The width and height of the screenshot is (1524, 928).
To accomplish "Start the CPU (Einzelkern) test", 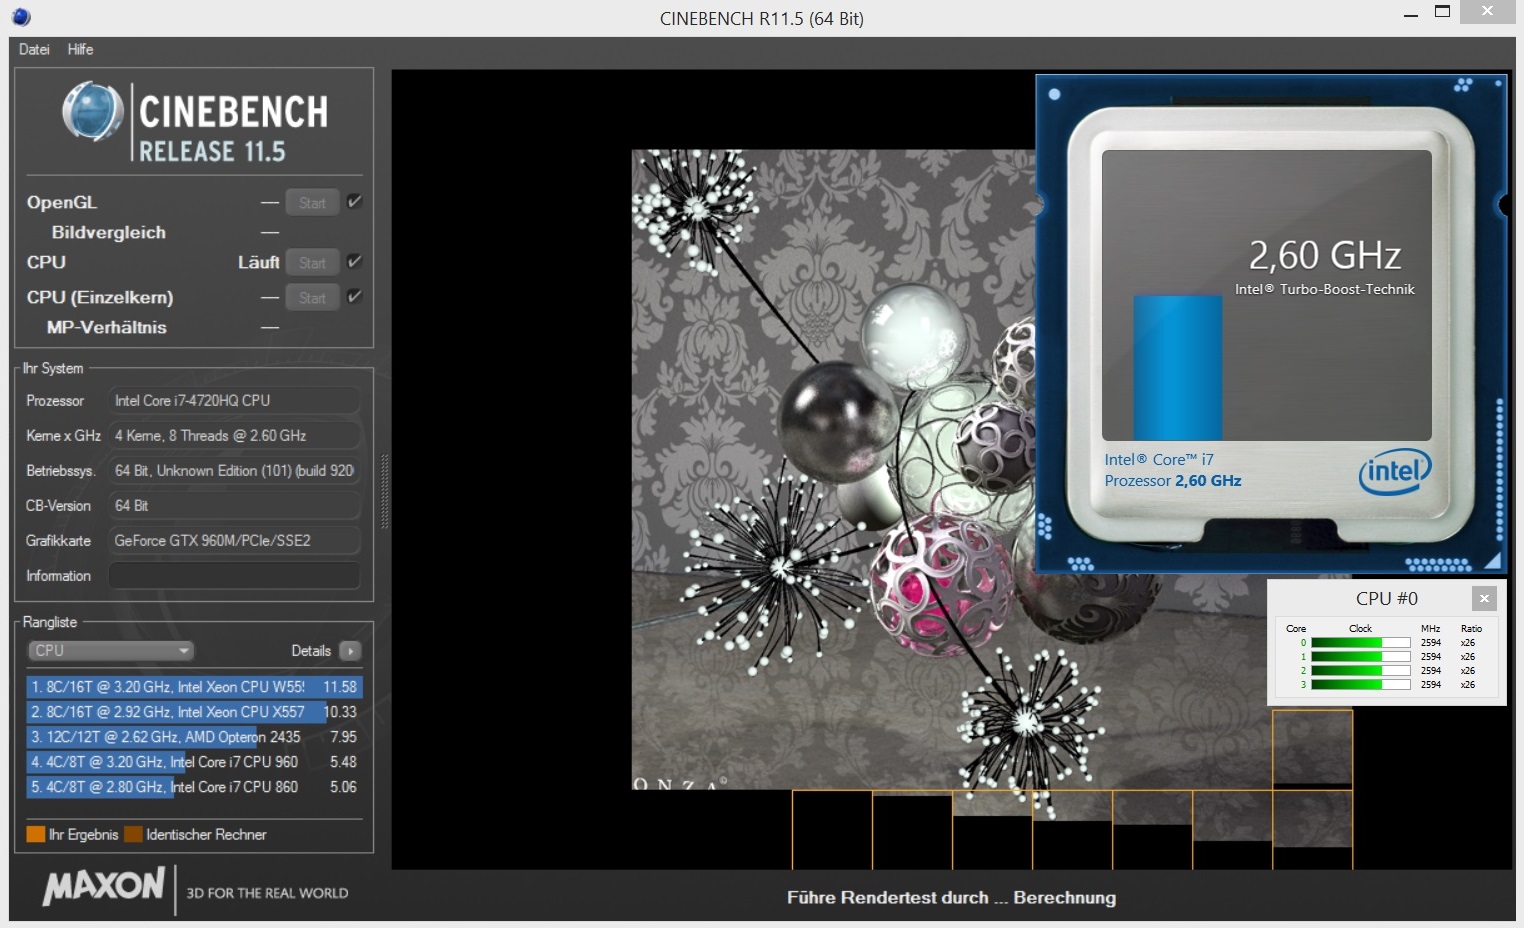I will 312,298.
